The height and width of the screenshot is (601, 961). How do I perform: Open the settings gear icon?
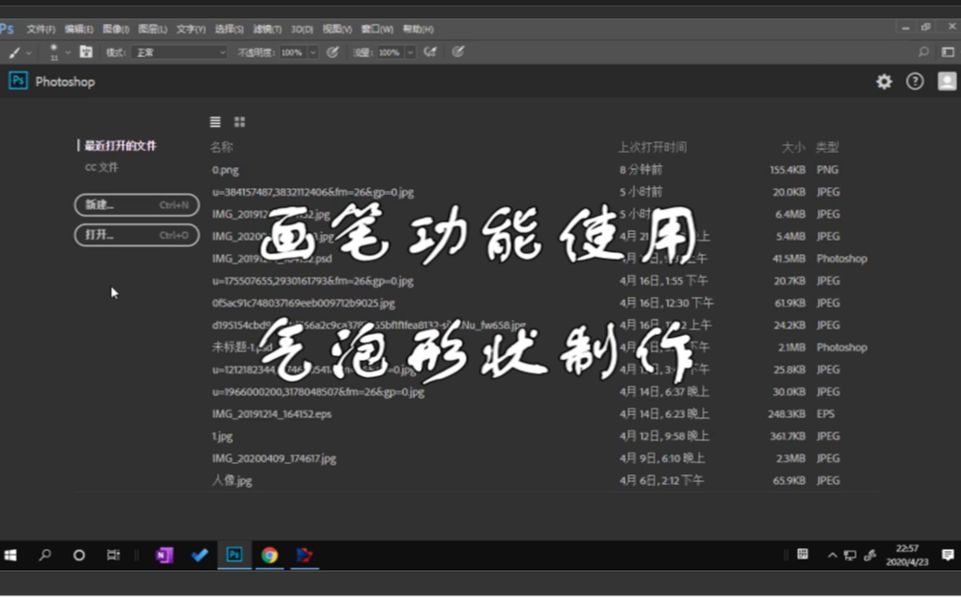click(x=883, y=82)
